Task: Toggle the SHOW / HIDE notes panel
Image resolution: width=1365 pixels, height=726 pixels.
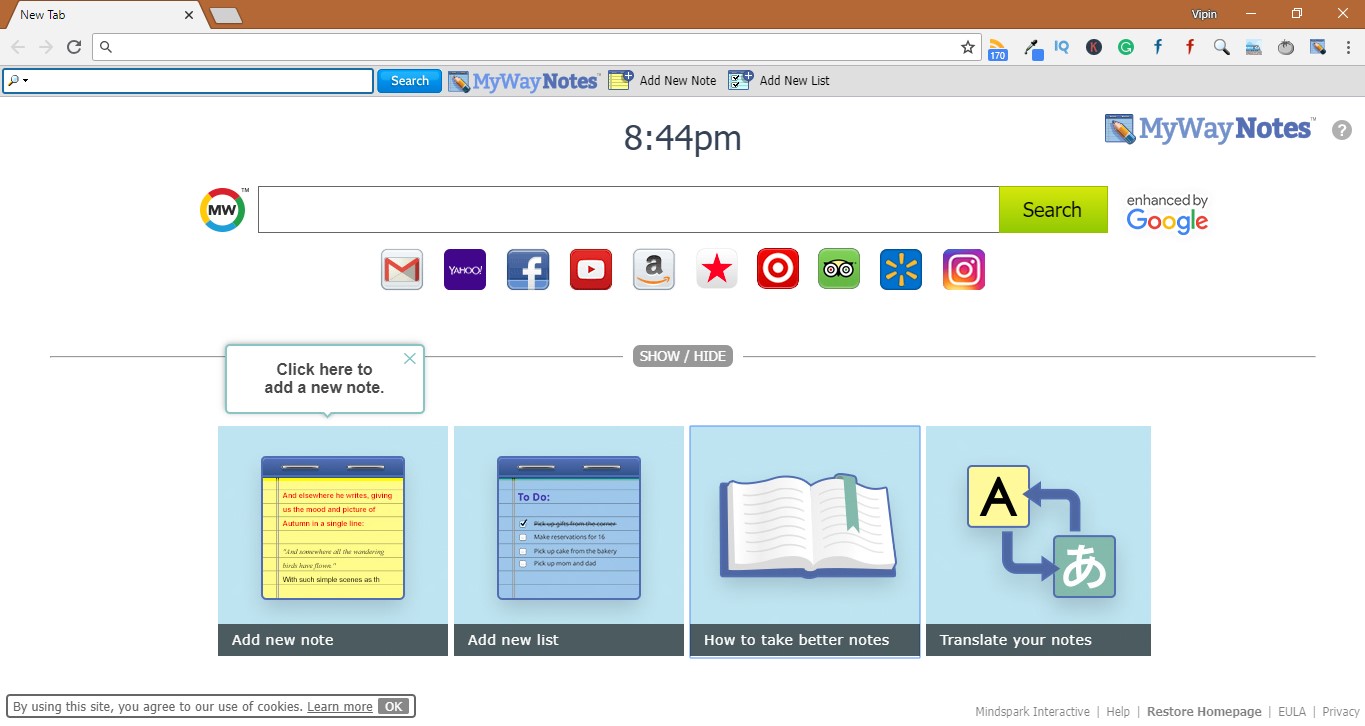Action: pos(683,355)
